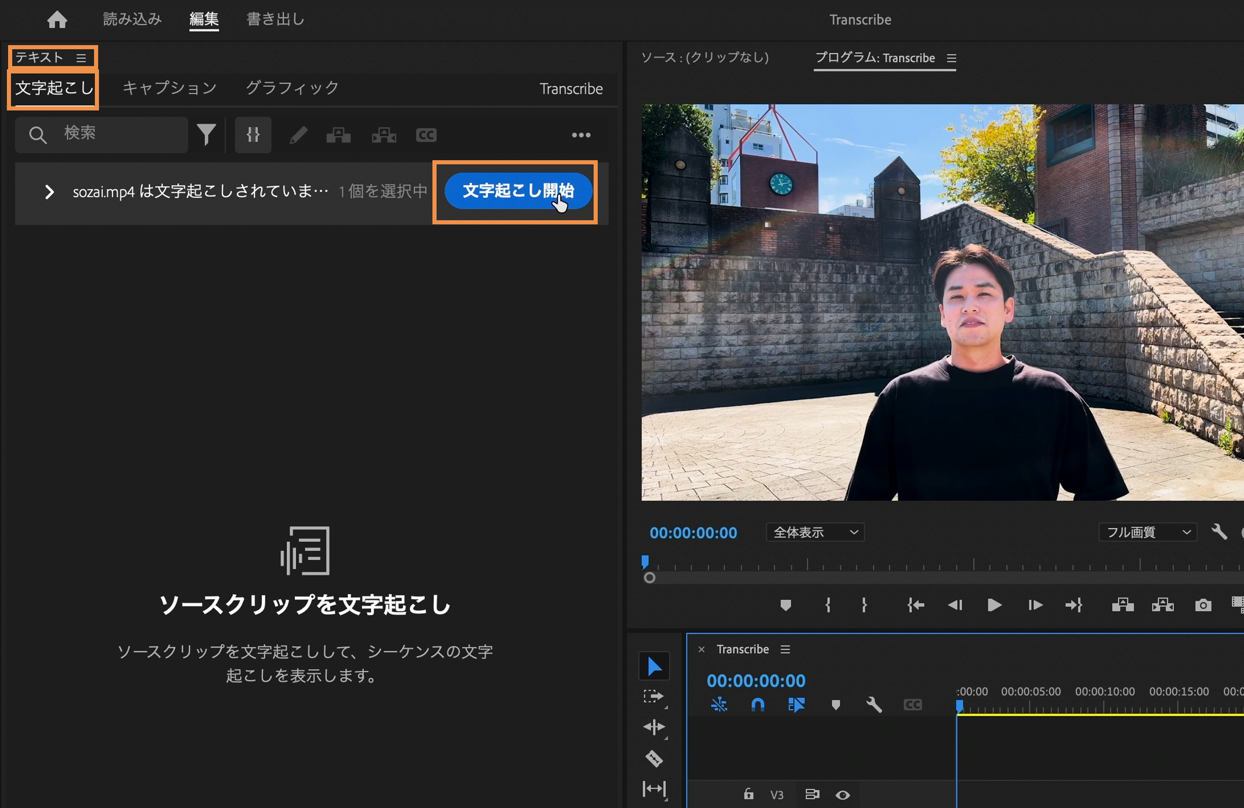Viewport: 1244px width, 808px height.
Task: Toggle Linked Selection in timeline
Action: click(x=796, y=705)
